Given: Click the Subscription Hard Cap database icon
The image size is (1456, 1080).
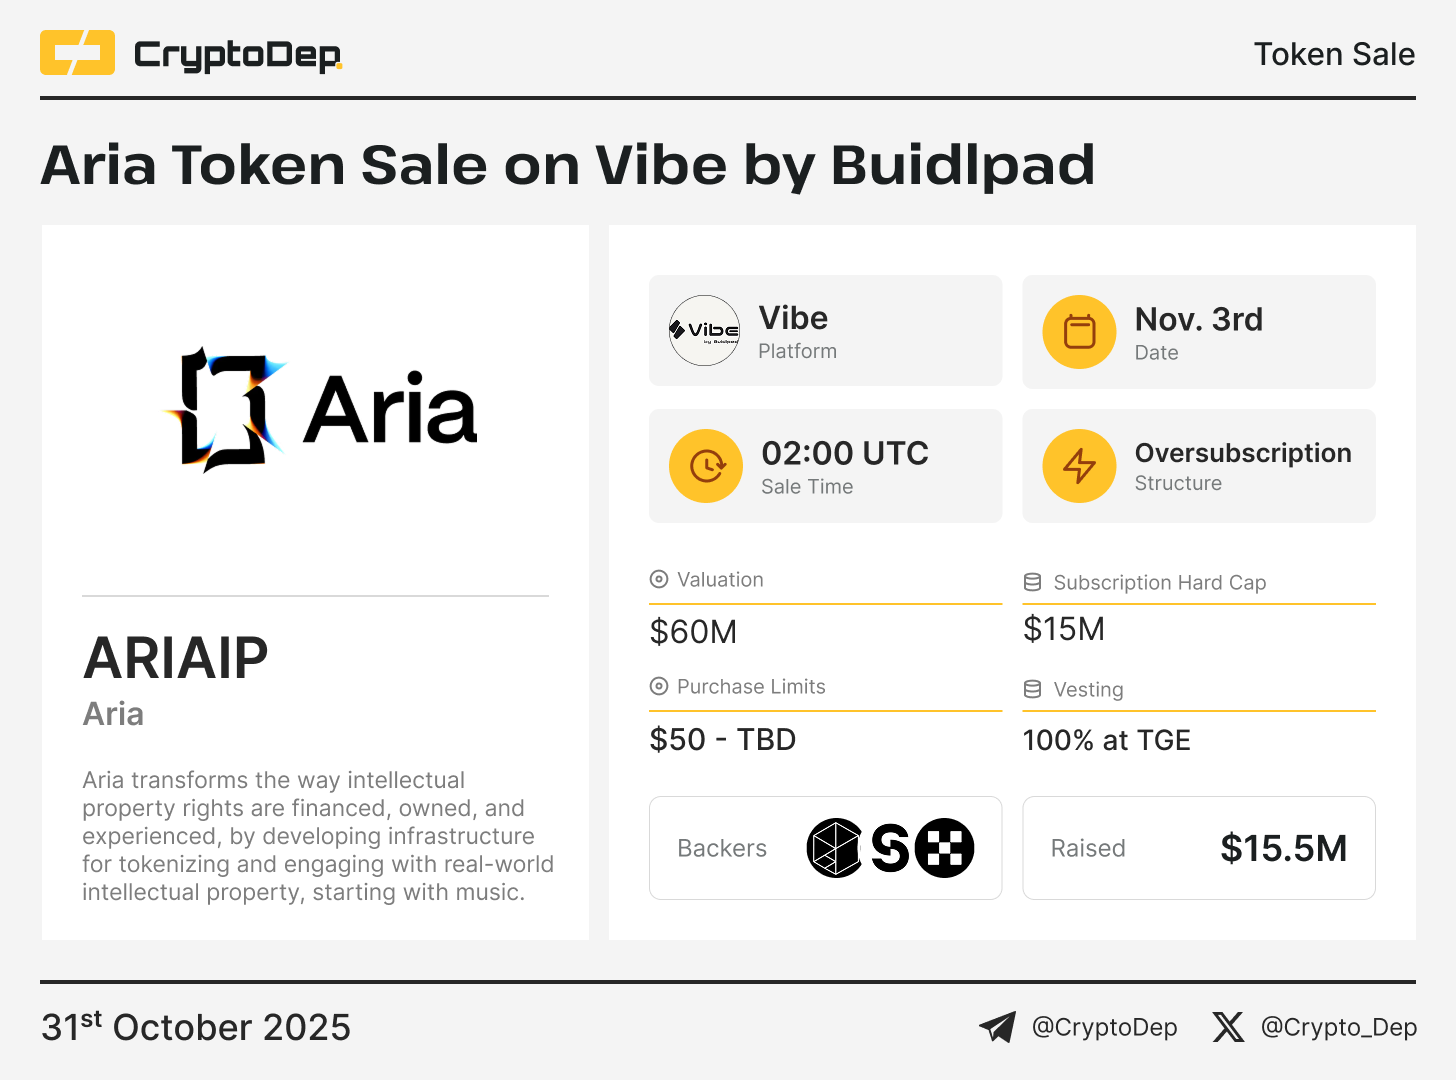Looking at the screenshot, I should (x=1033, y=582).
